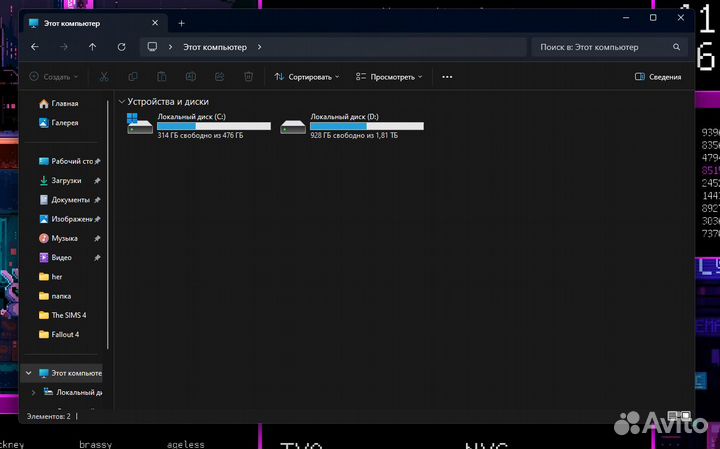The image size is (720, 449).
Task: Select the Этот компьютер window tab
Action: tap(90, 22)
